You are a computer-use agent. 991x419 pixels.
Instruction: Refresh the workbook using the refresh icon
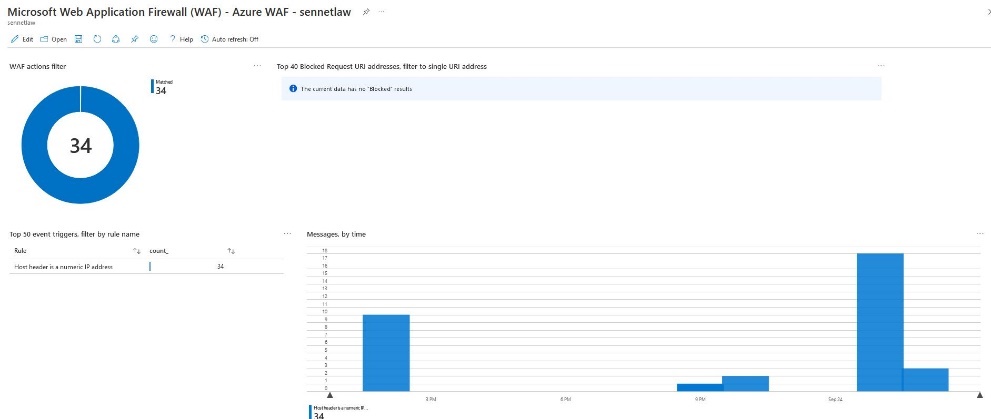[97, 39]
